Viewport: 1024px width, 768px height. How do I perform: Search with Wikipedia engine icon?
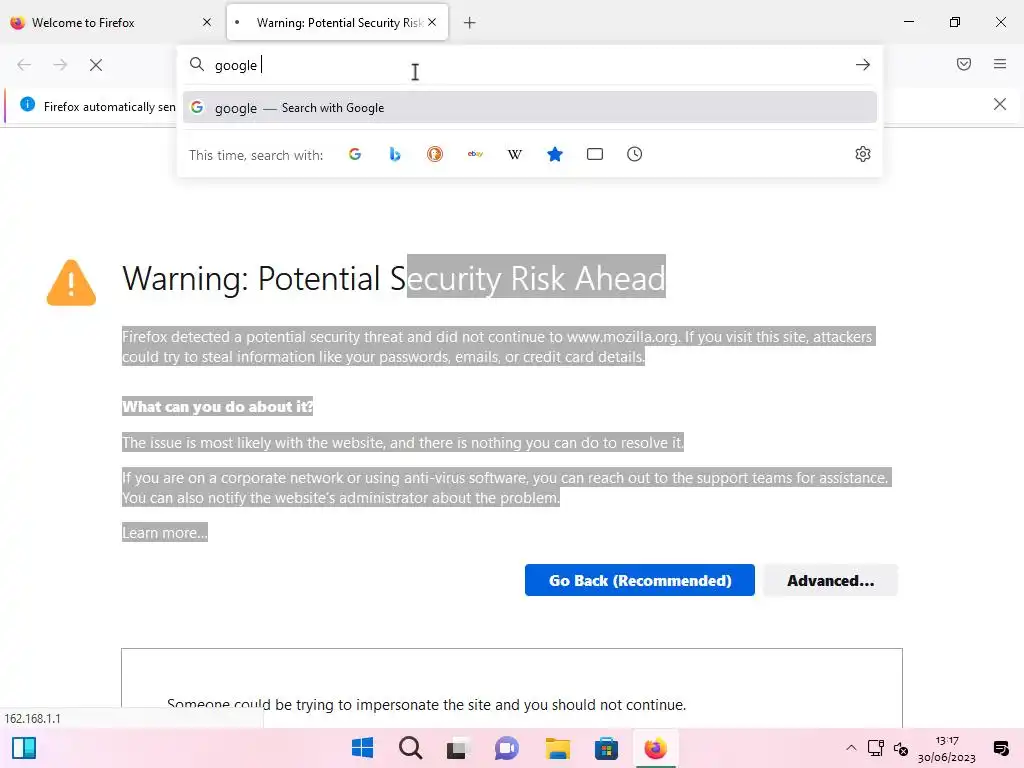(x=515, y=154)
